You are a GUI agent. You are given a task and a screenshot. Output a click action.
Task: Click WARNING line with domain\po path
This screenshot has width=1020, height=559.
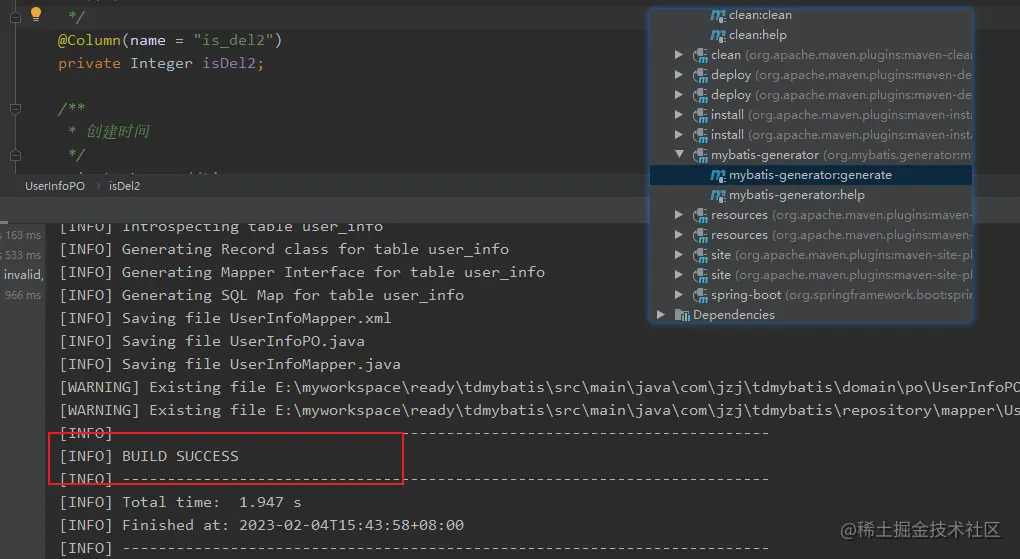[539, 387]
